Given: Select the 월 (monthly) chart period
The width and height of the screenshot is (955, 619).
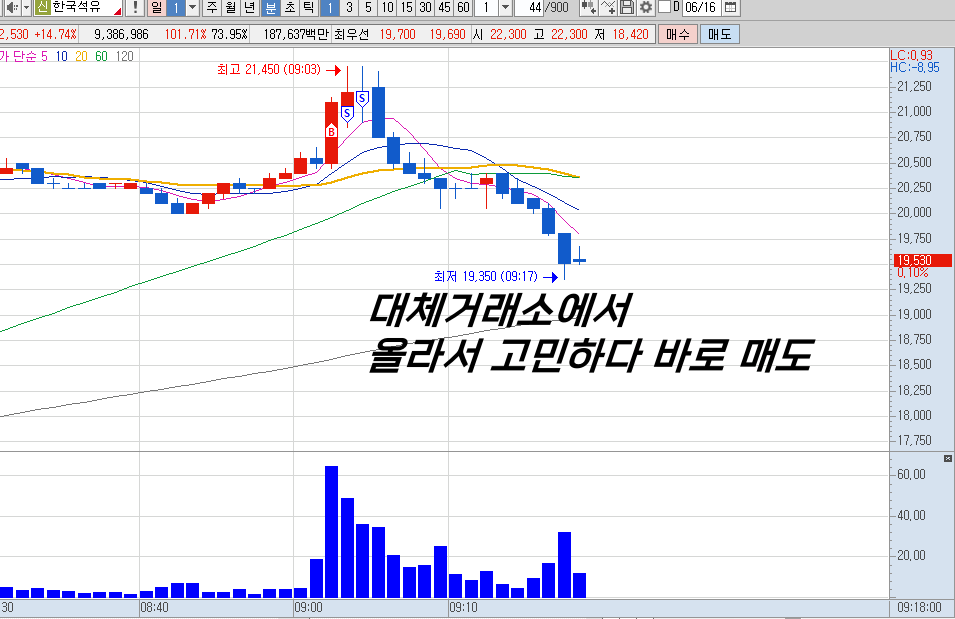Looking at the screenshot, I should (x=230, y=7).
